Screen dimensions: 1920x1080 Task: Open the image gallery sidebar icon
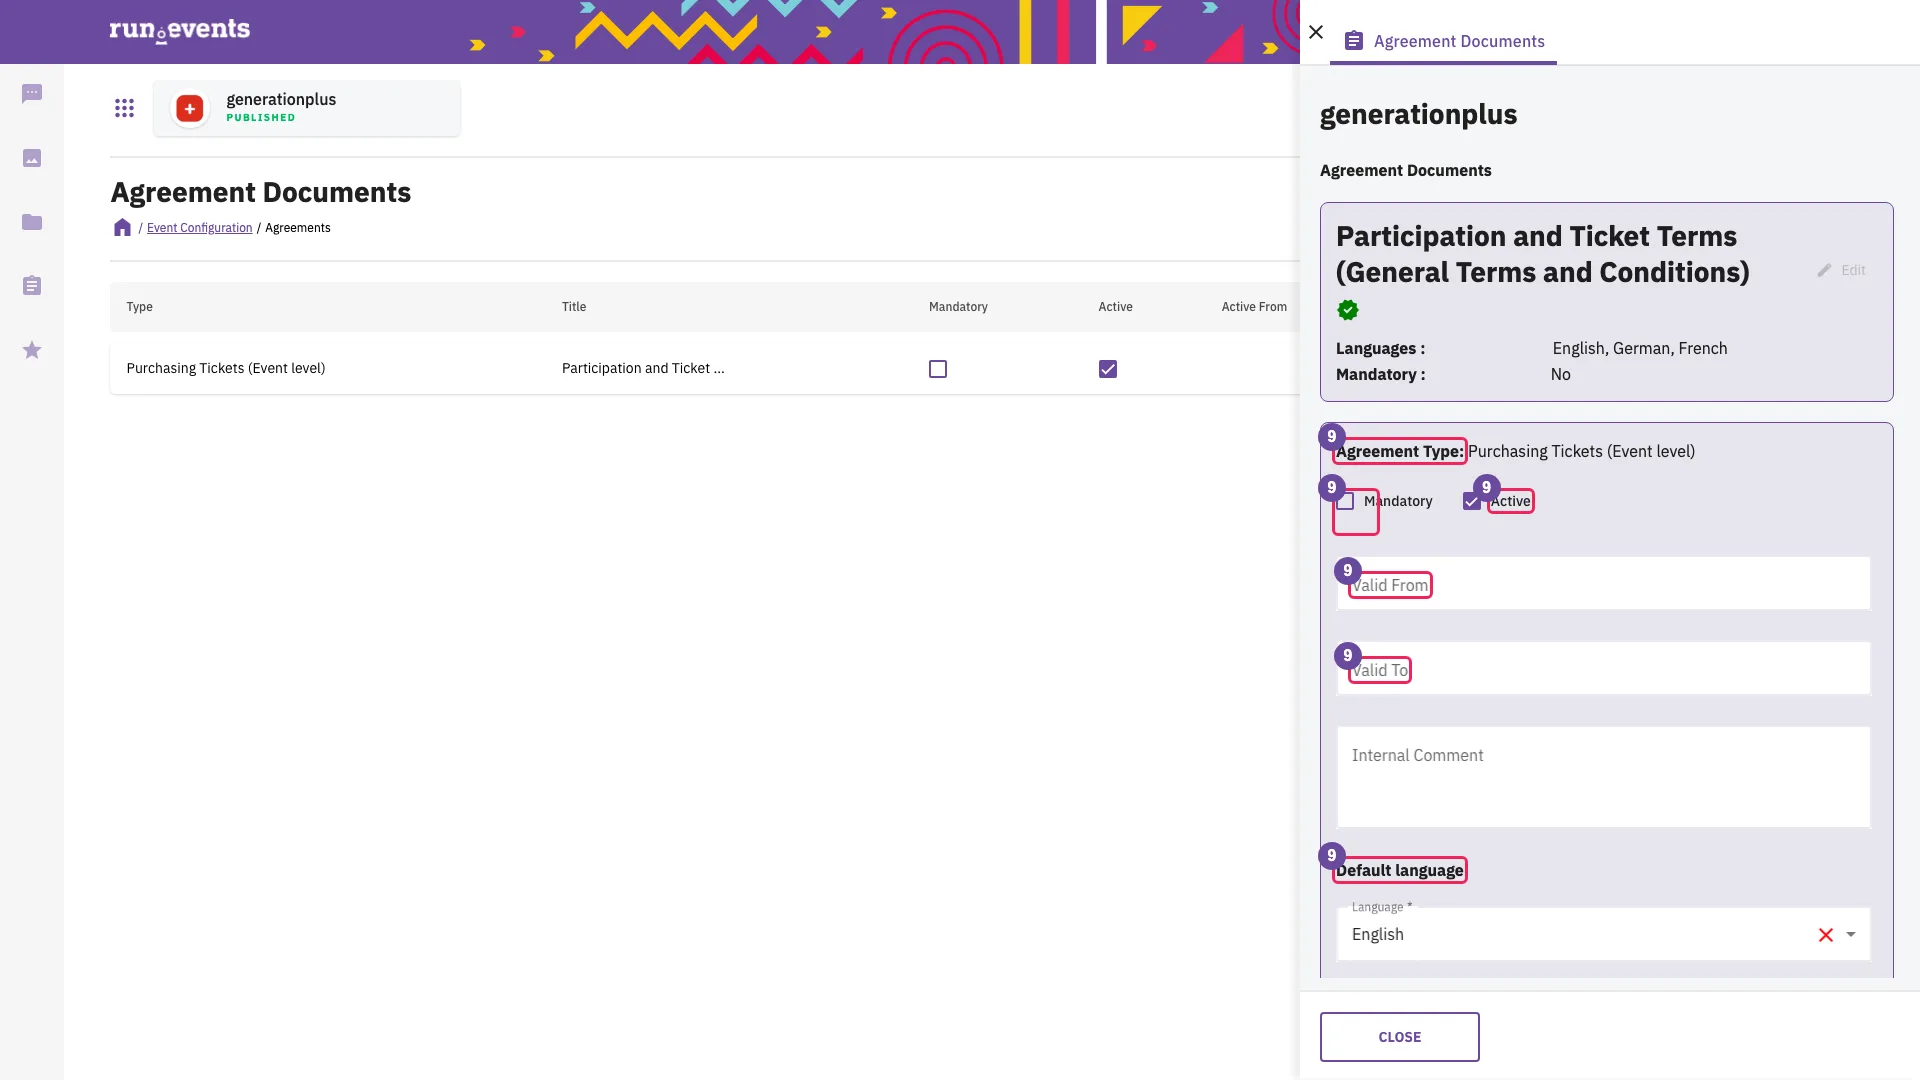tap(32, 158)
